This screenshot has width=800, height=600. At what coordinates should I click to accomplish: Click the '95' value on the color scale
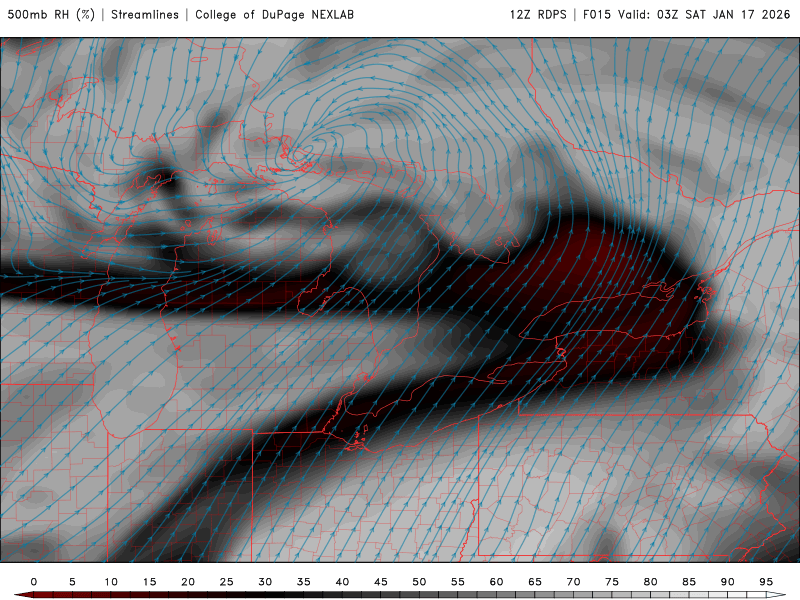tap(766, 582)
